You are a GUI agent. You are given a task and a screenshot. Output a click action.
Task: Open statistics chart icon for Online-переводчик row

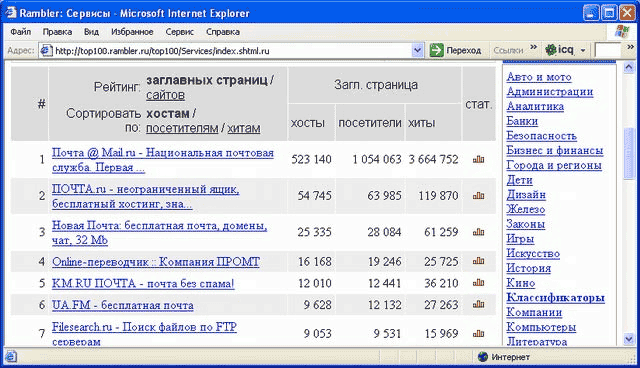click(478, 261)
